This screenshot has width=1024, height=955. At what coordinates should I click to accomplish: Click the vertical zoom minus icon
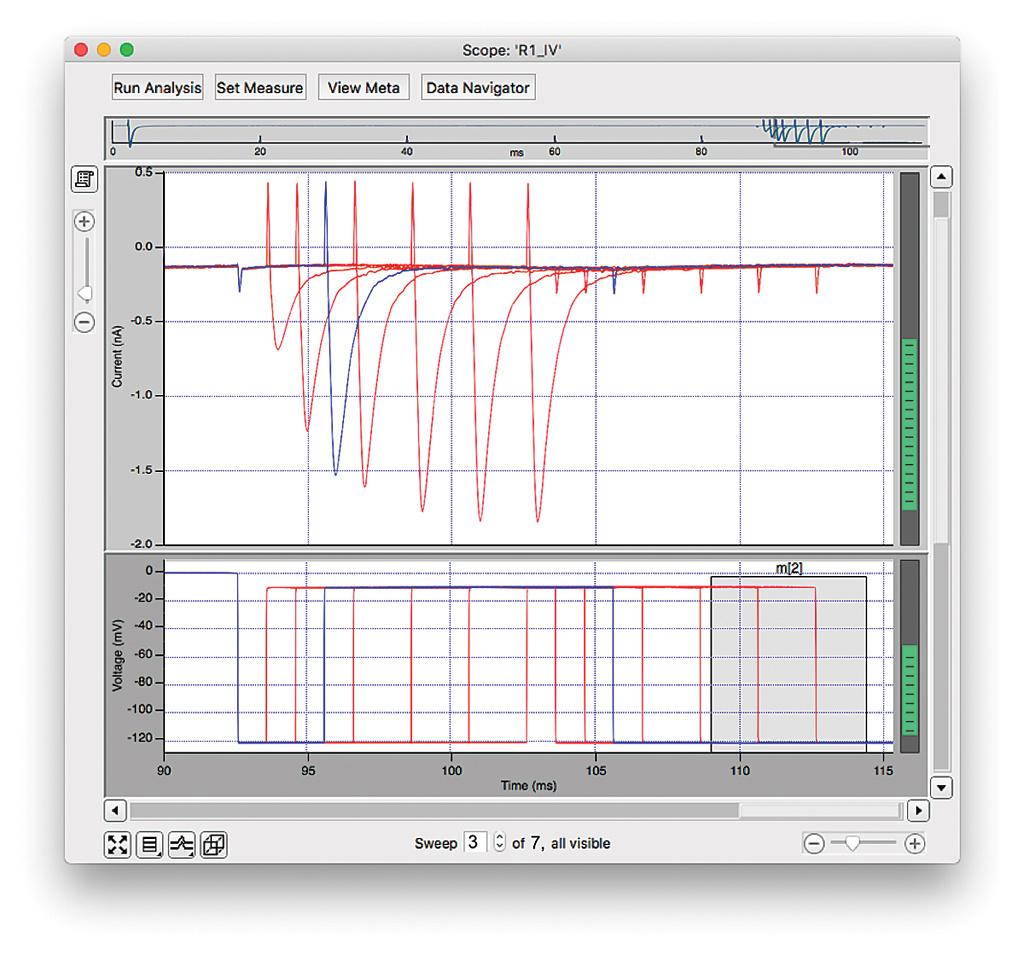85,322
